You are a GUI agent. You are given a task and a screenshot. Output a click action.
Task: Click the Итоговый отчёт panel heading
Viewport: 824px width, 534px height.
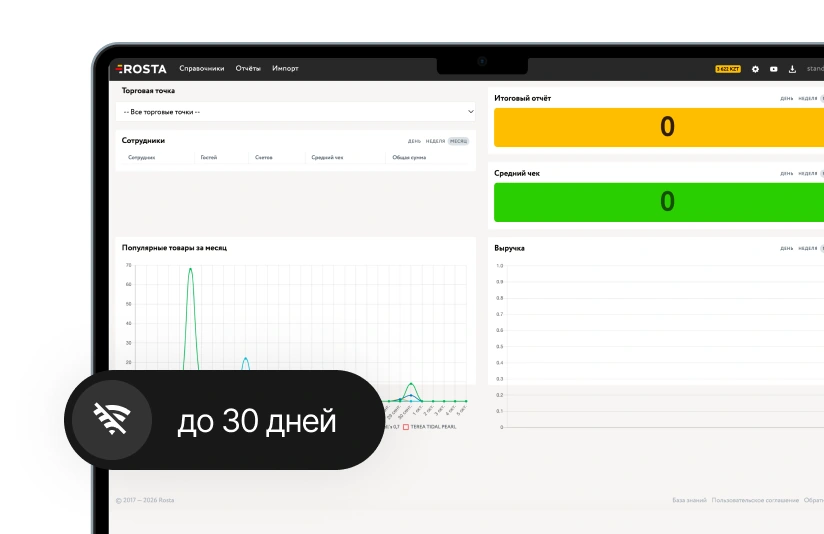click(x=522, y=98)
